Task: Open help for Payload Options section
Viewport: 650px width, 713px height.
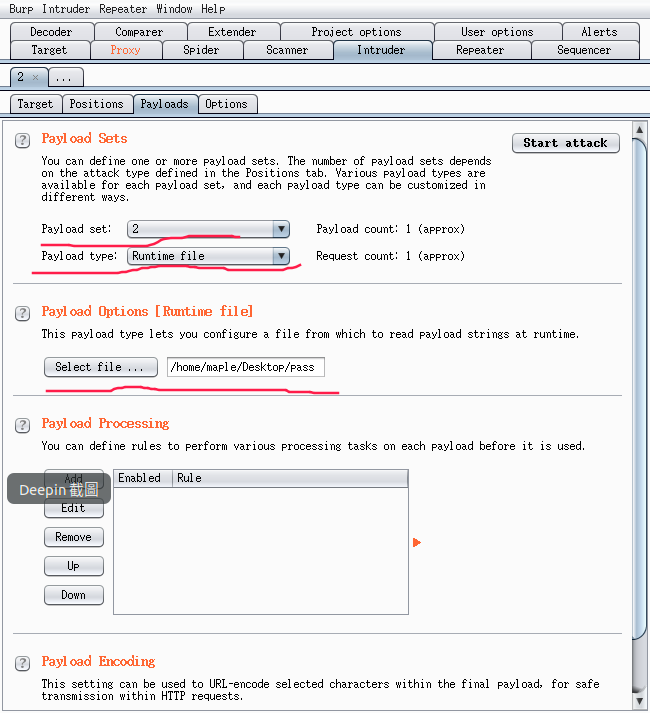Action: click(x=22, y=313)
